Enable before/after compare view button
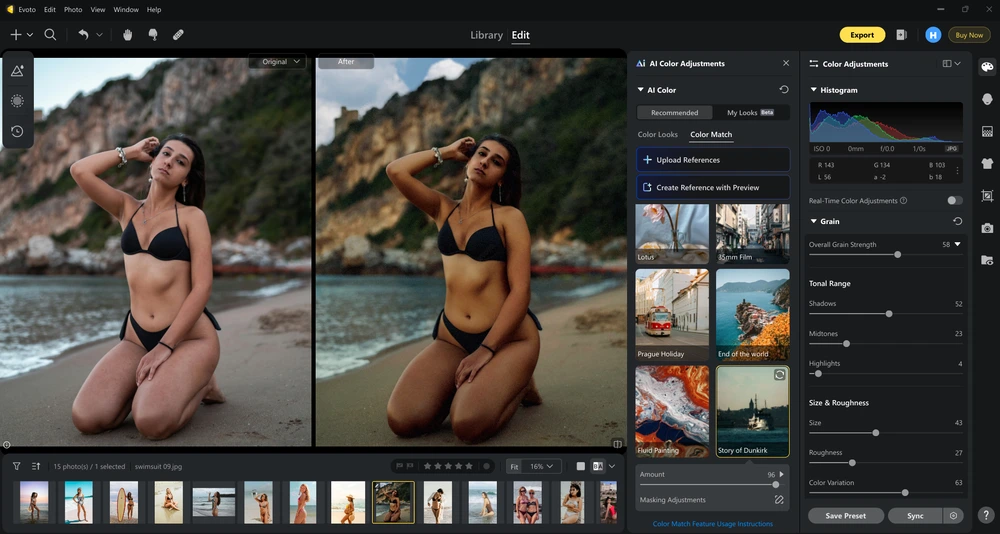Screen dimensions: 1000x534 pos(598,466)
